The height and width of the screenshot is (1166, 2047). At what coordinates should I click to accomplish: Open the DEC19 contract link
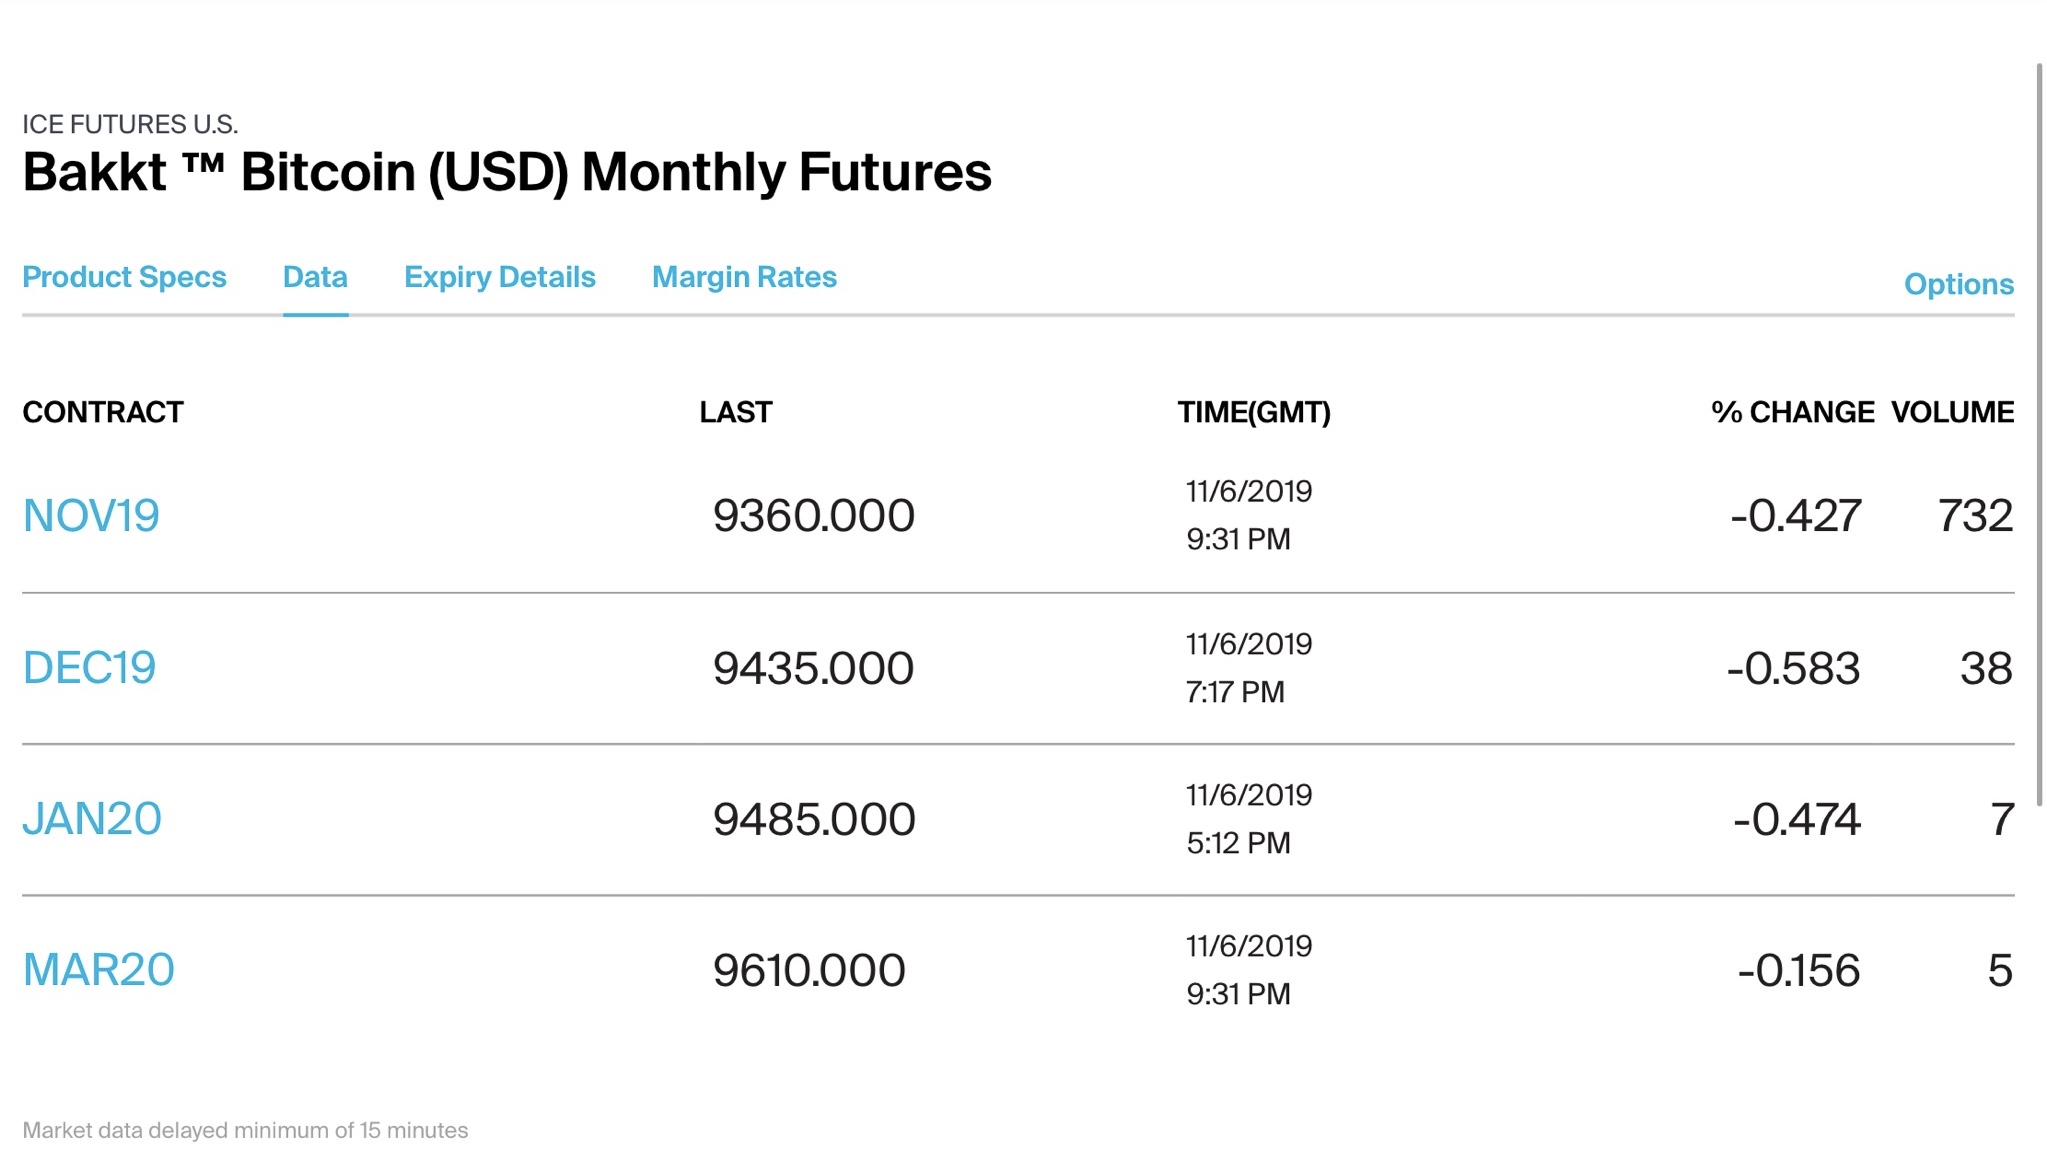[x=89, y=668]
